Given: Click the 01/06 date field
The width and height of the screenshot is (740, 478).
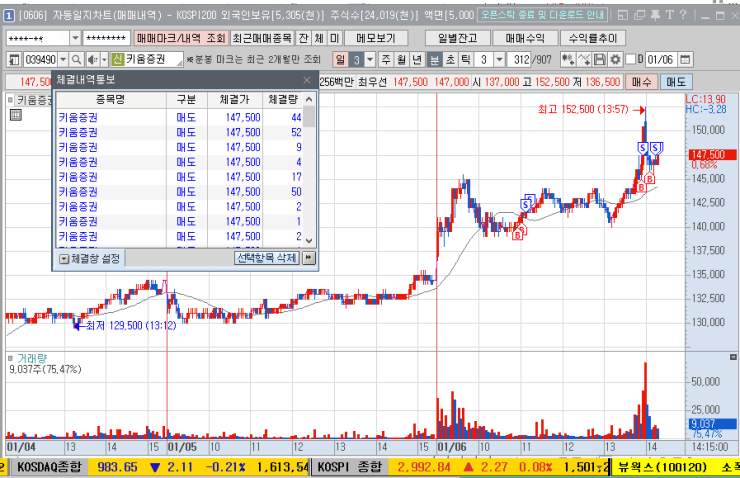Looking at the screenshot, I should click(661, 59).
